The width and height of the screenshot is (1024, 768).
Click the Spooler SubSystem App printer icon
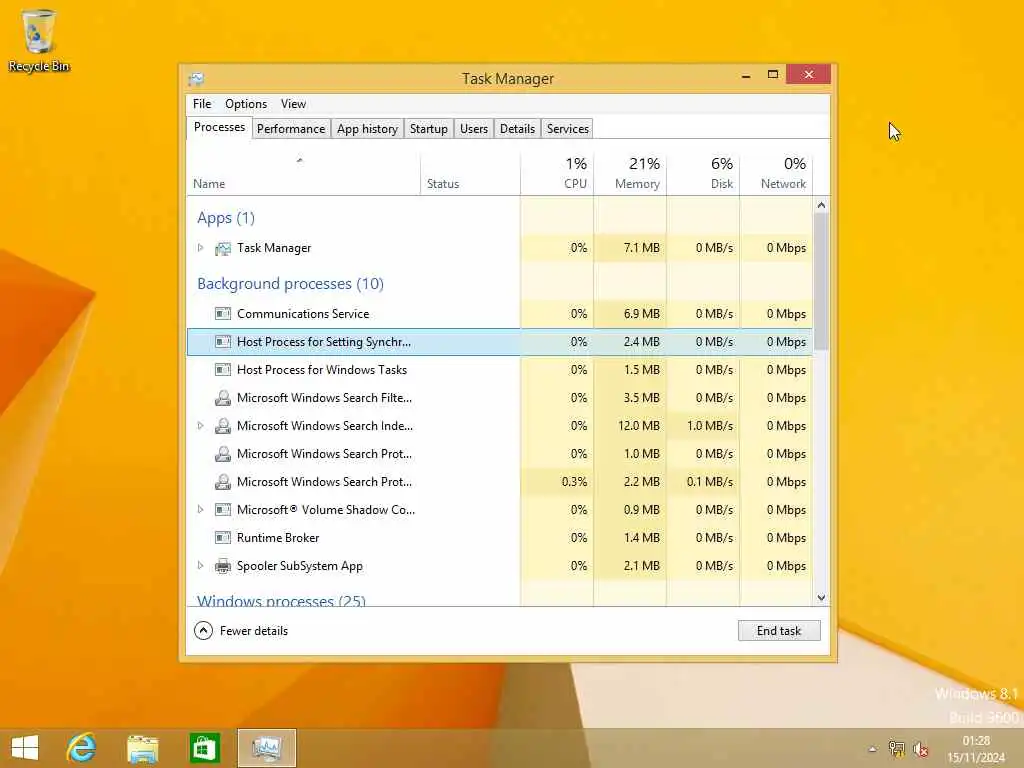click(x=223, y=566)
